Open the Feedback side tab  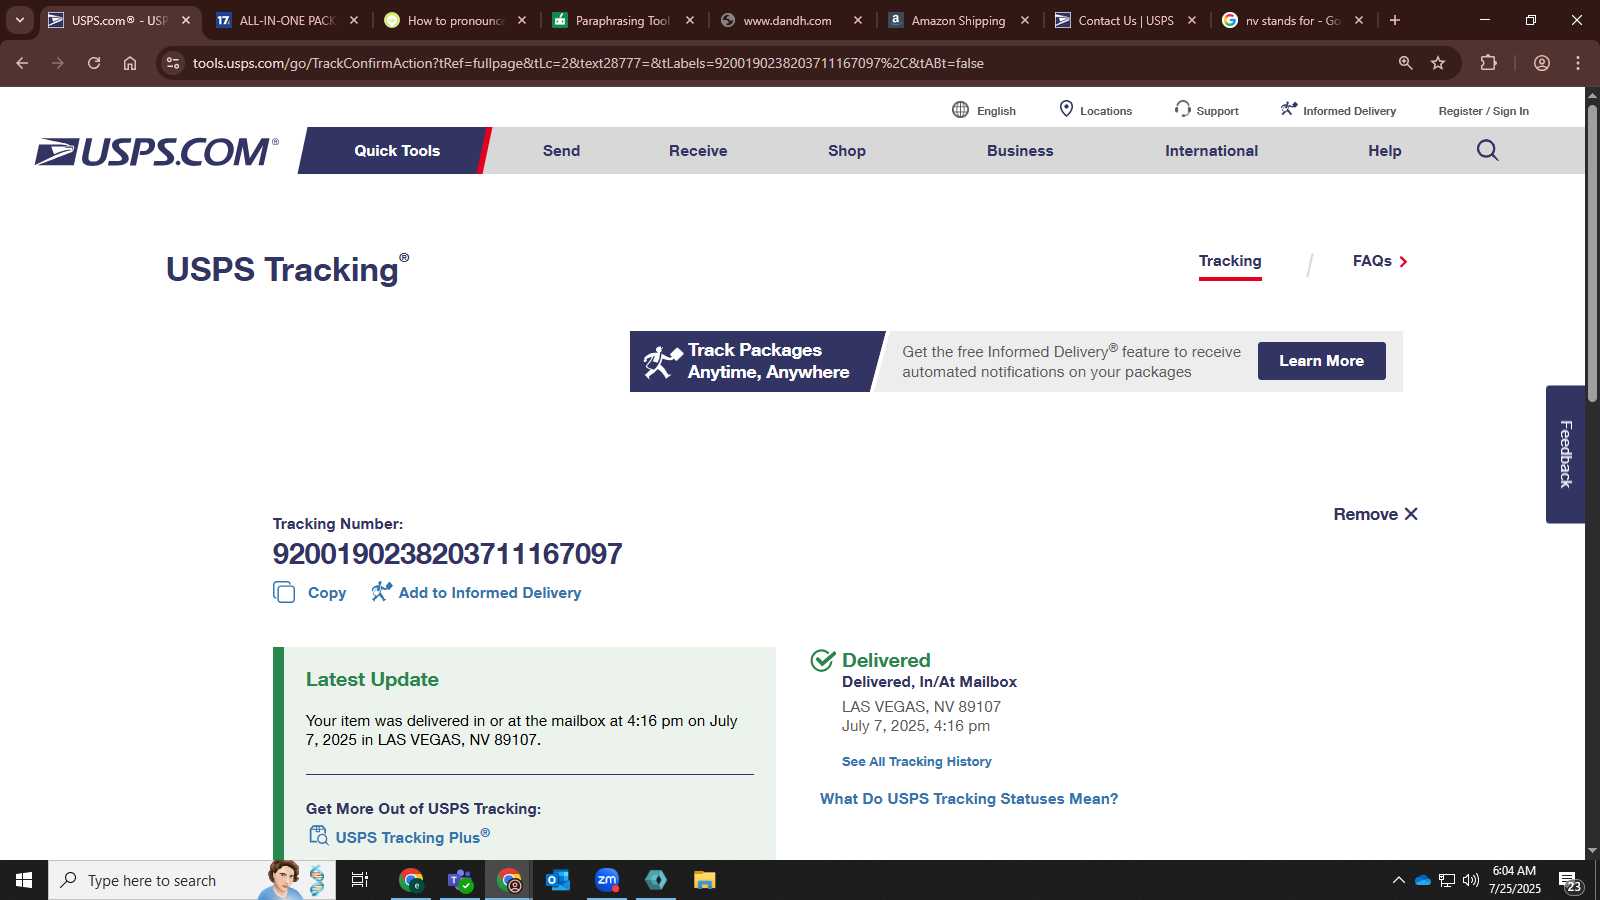(x=1565, y=454)
